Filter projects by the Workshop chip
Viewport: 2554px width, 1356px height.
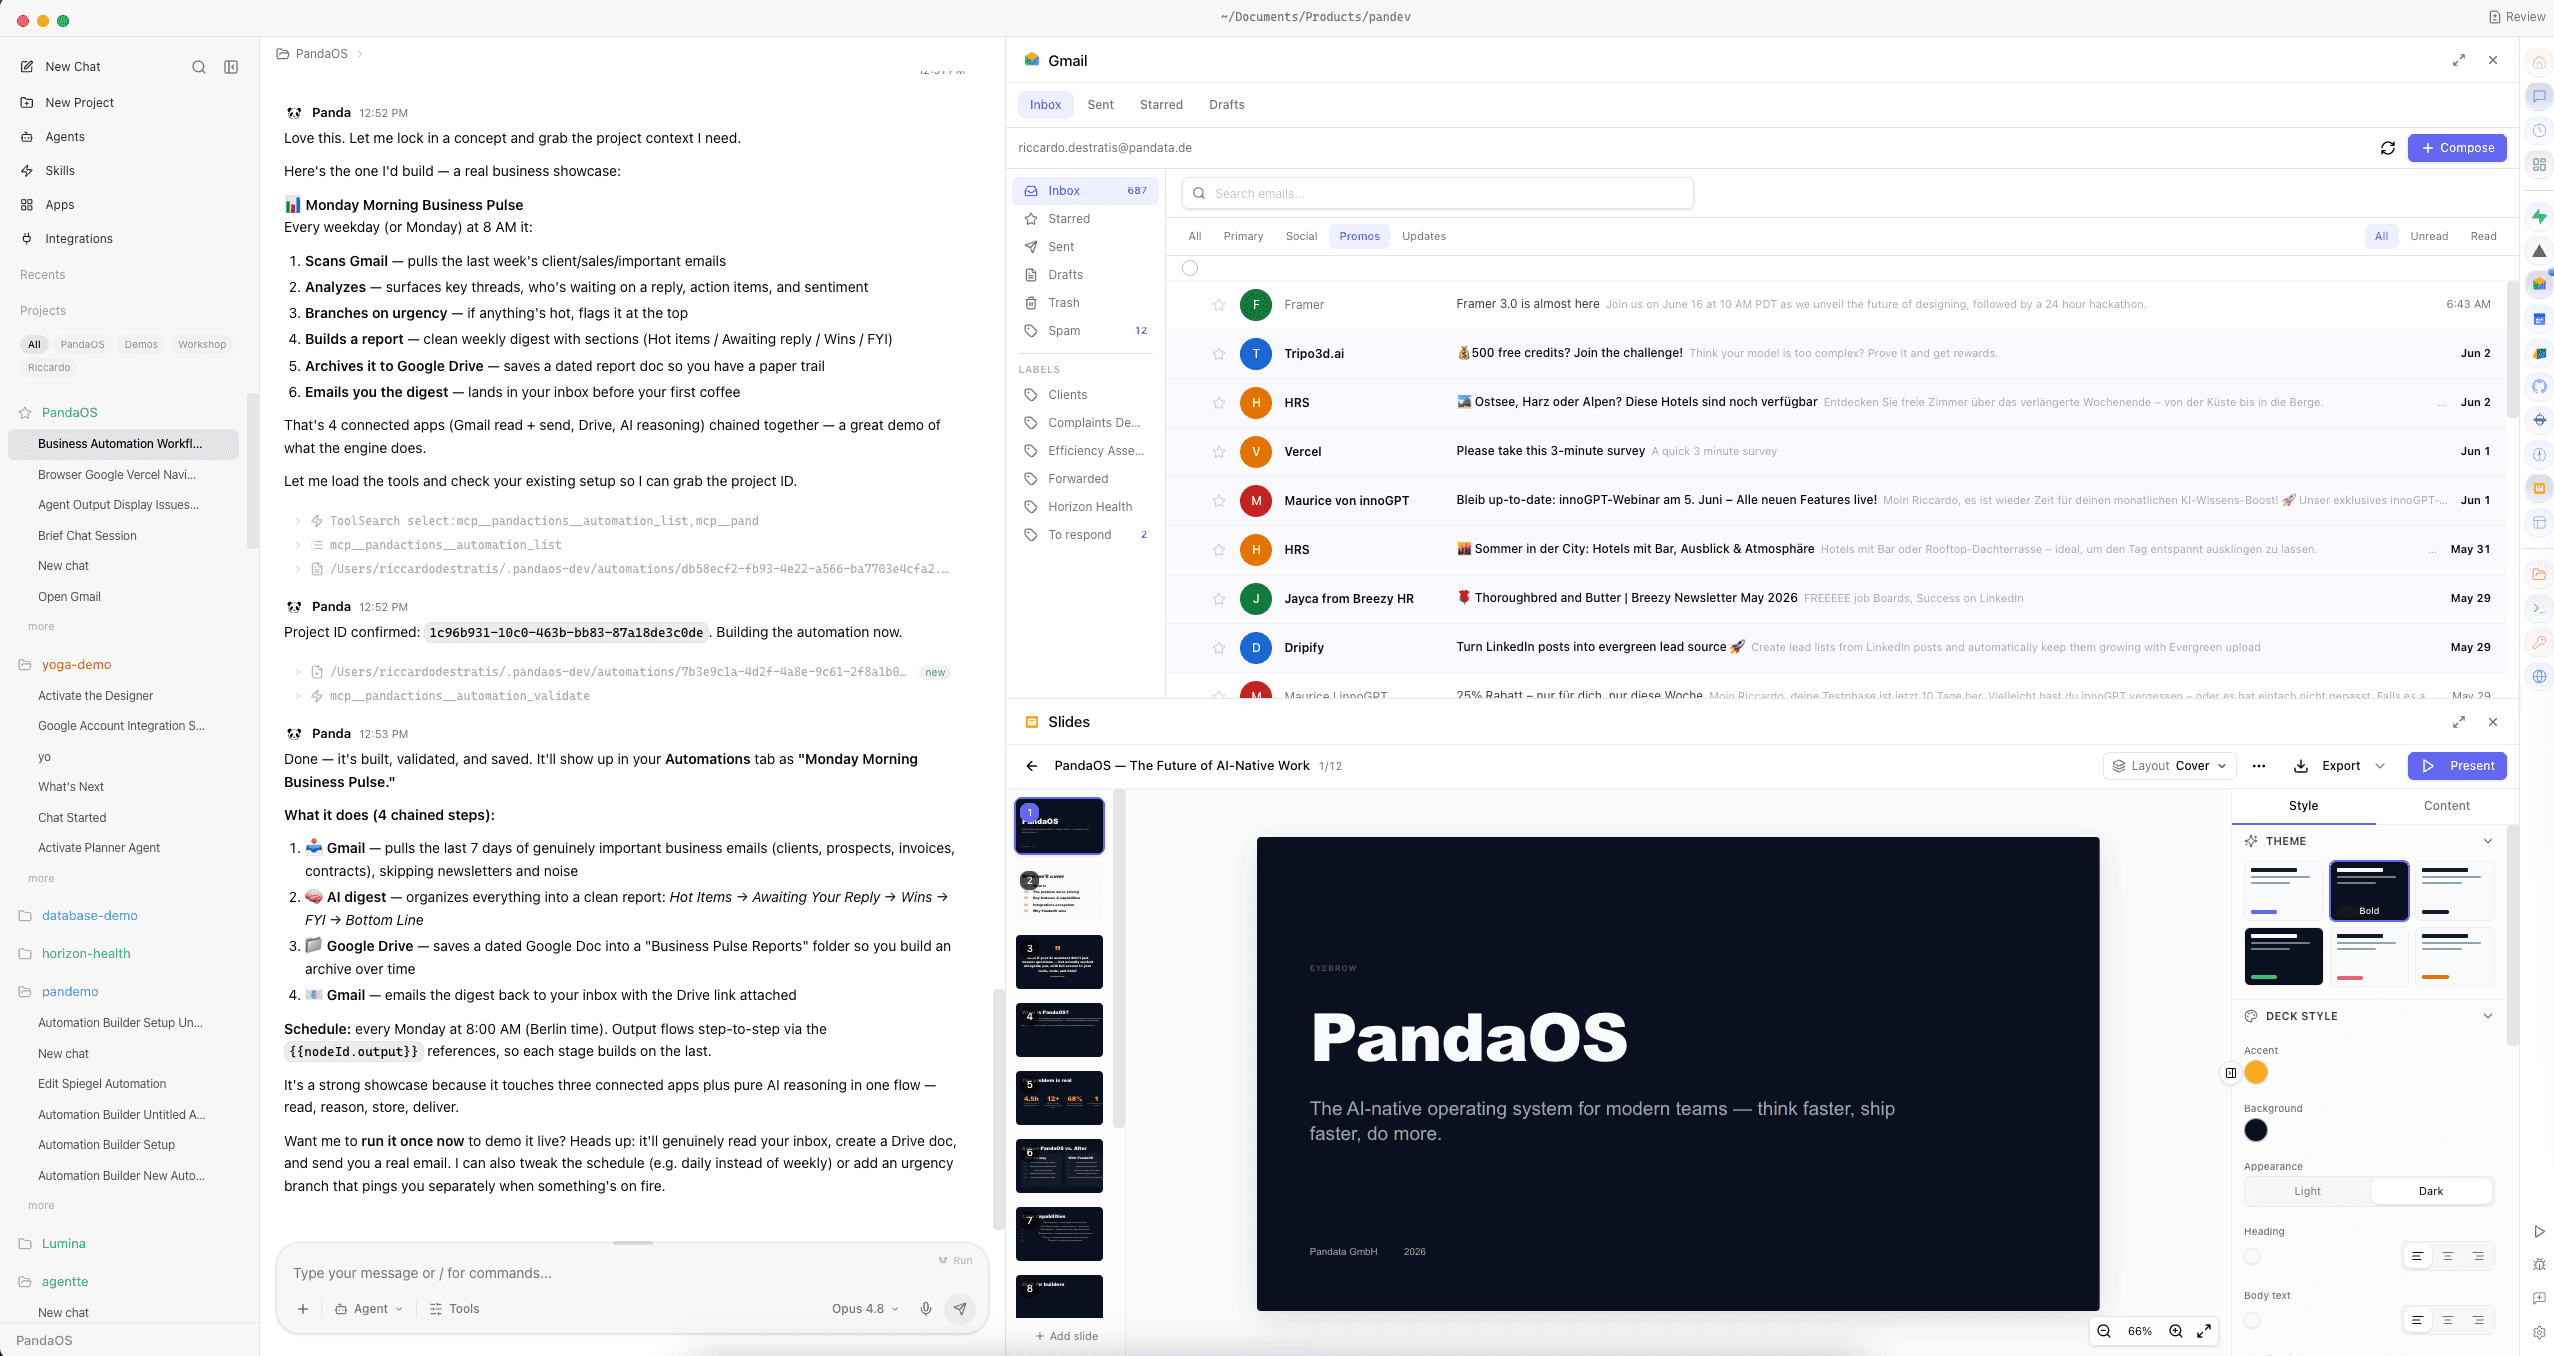coord(202,345)
